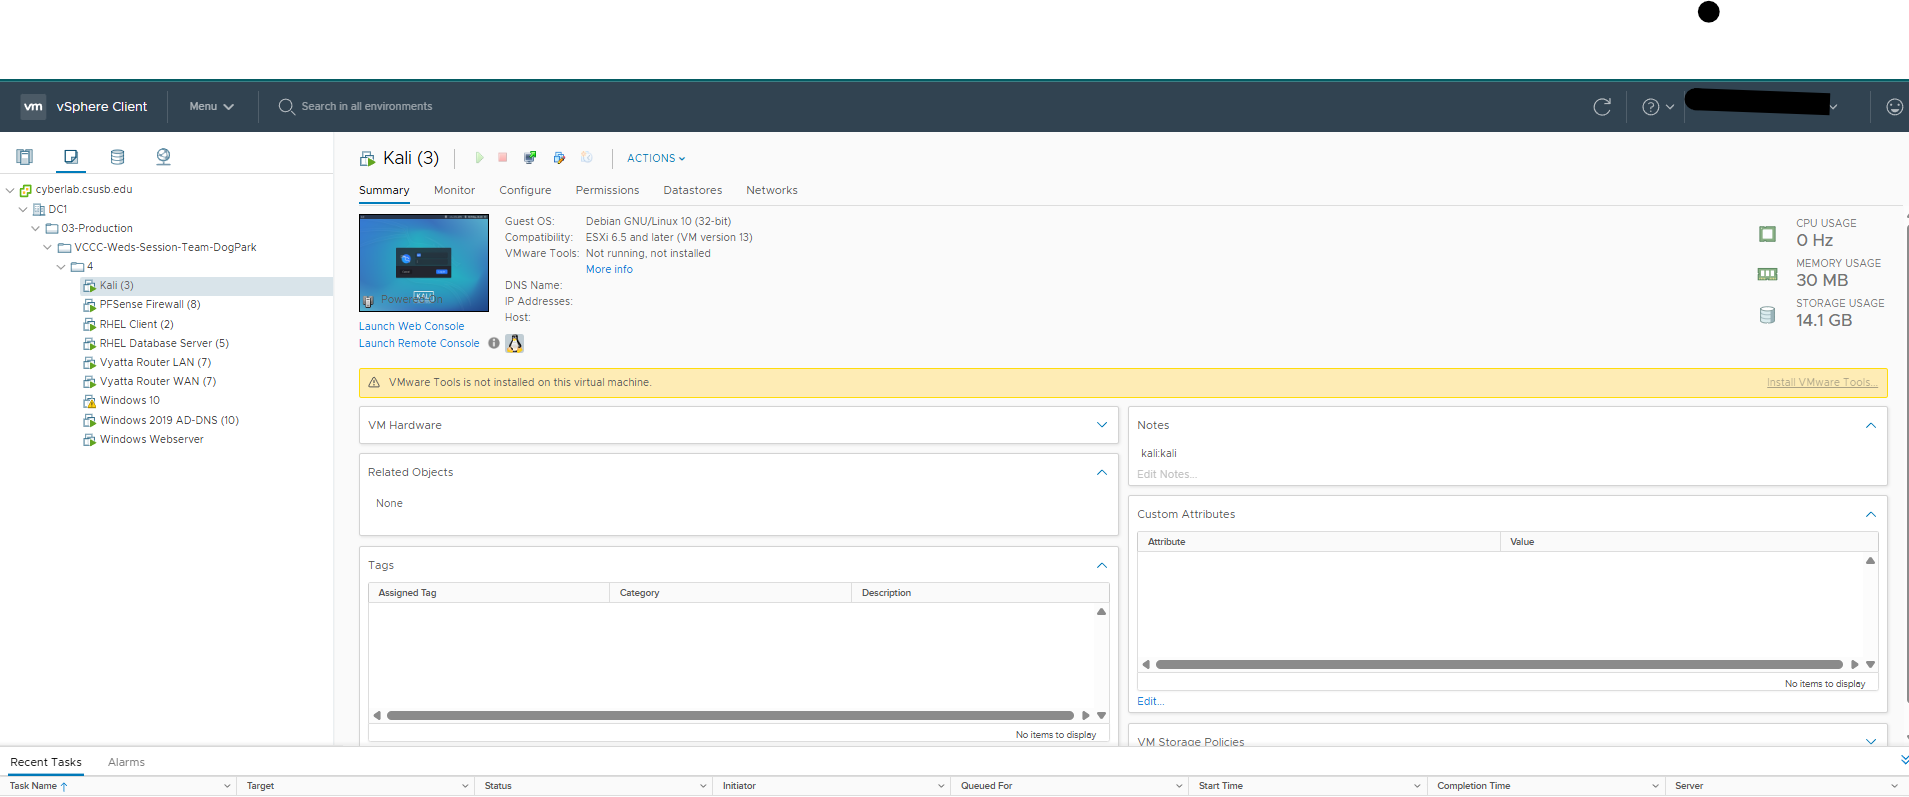Click the VM icon beside Kali (3) title

pyautogui.click(x=368, y=159)
